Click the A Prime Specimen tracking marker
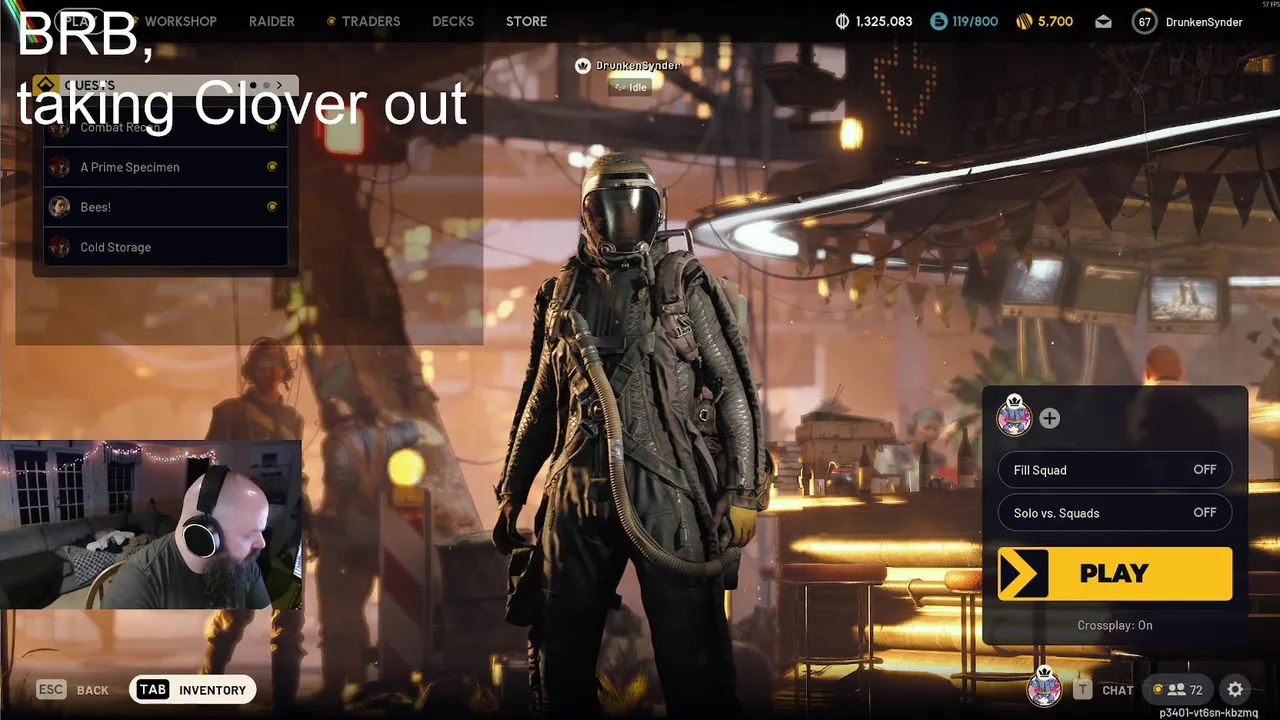This screenshot has height=720, width=1280. pyautogui.click(x=271, y=167)
